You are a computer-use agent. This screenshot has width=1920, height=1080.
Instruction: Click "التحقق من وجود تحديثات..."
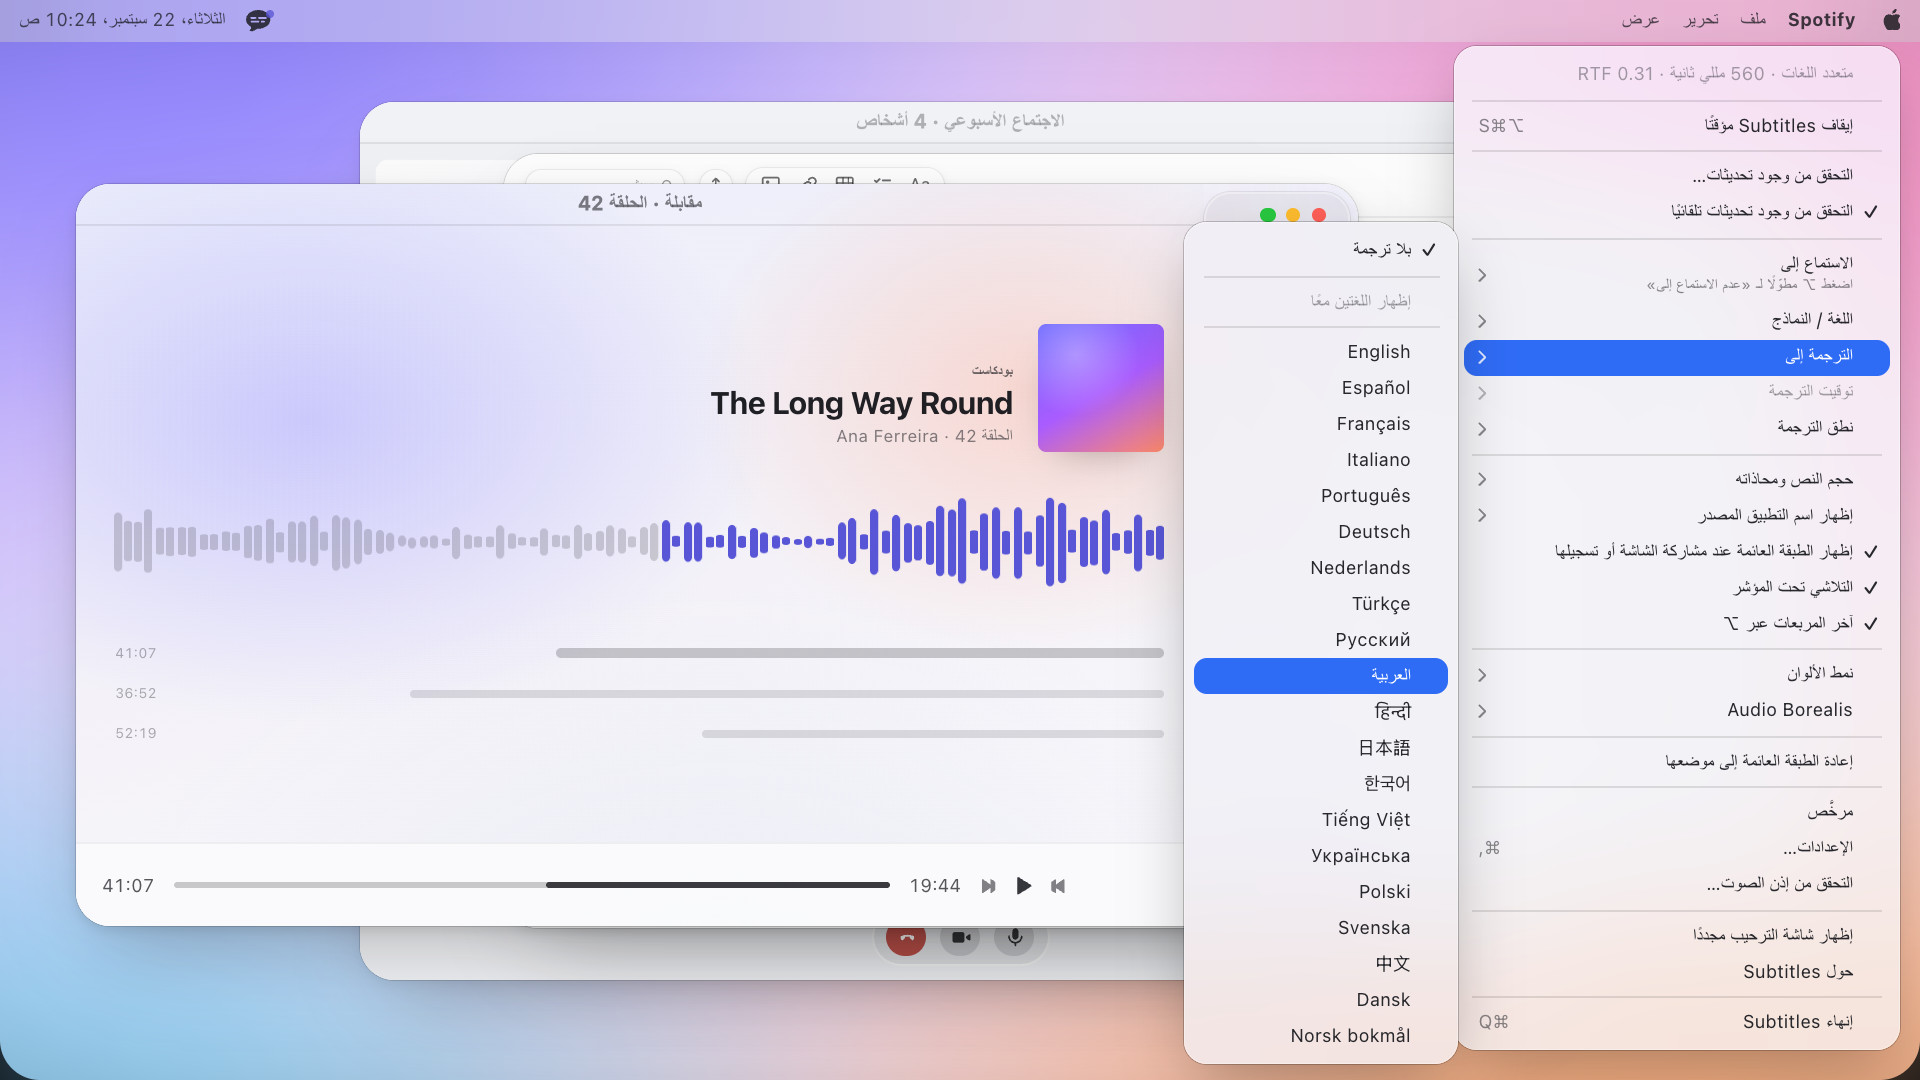coord(1677,176)
